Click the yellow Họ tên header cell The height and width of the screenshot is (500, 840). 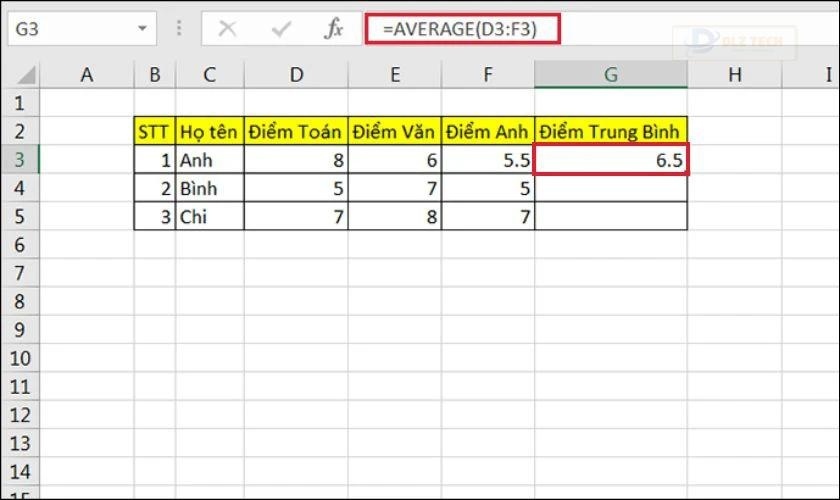click(x=210, y=131)
